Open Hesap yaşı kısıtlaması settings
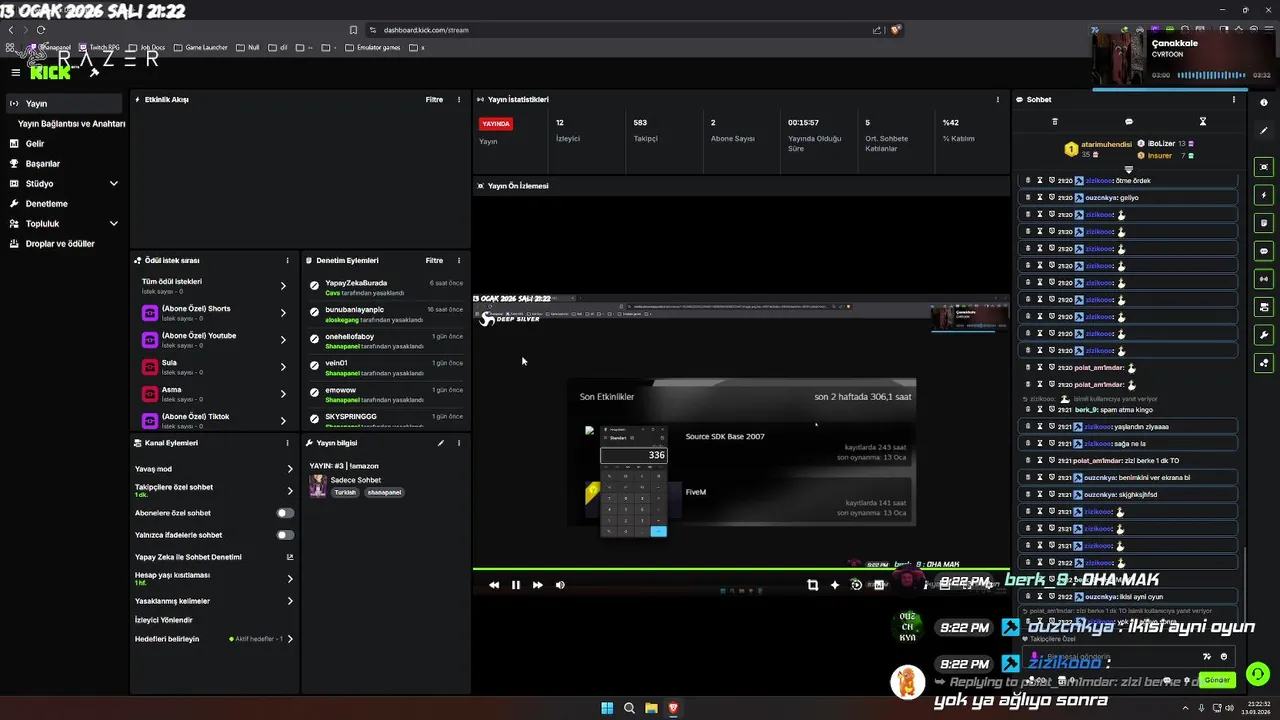Image resolution: width=1280 pixels, height=720 pixels. point(214,578)
